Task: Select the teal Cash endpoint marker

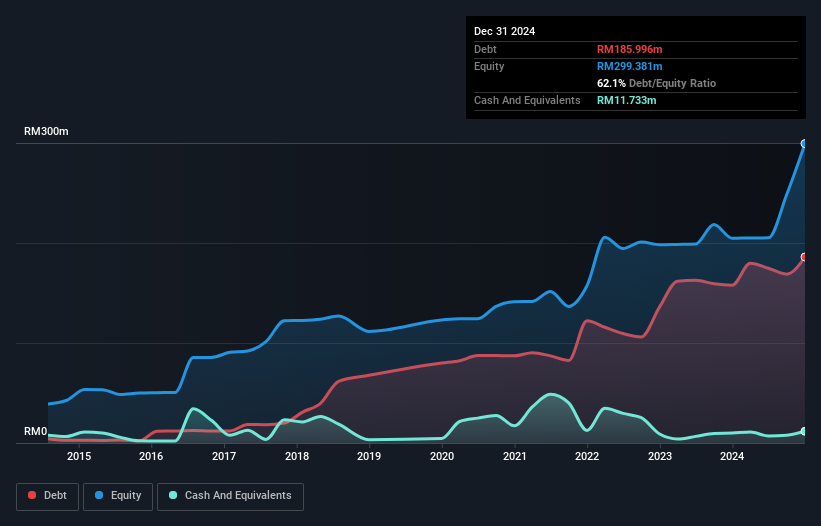Action: 804,431
